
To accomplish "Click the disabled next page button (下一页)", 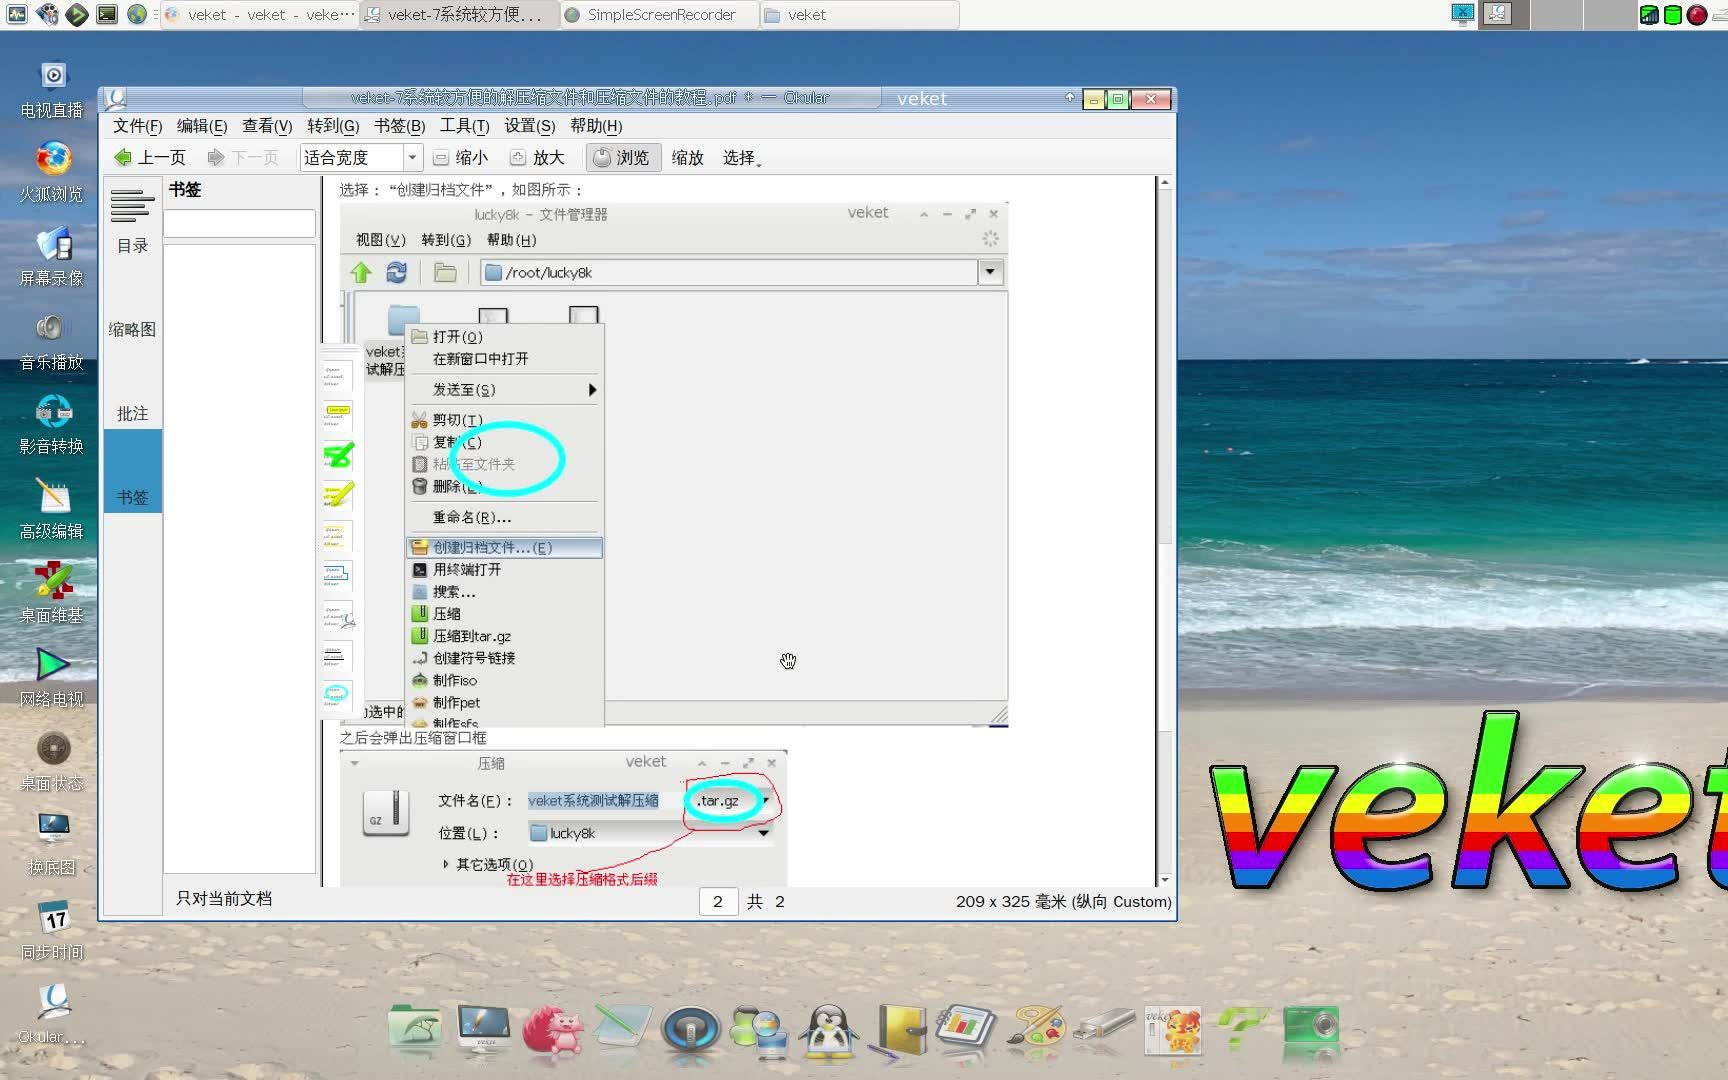I will coord(243,158).
